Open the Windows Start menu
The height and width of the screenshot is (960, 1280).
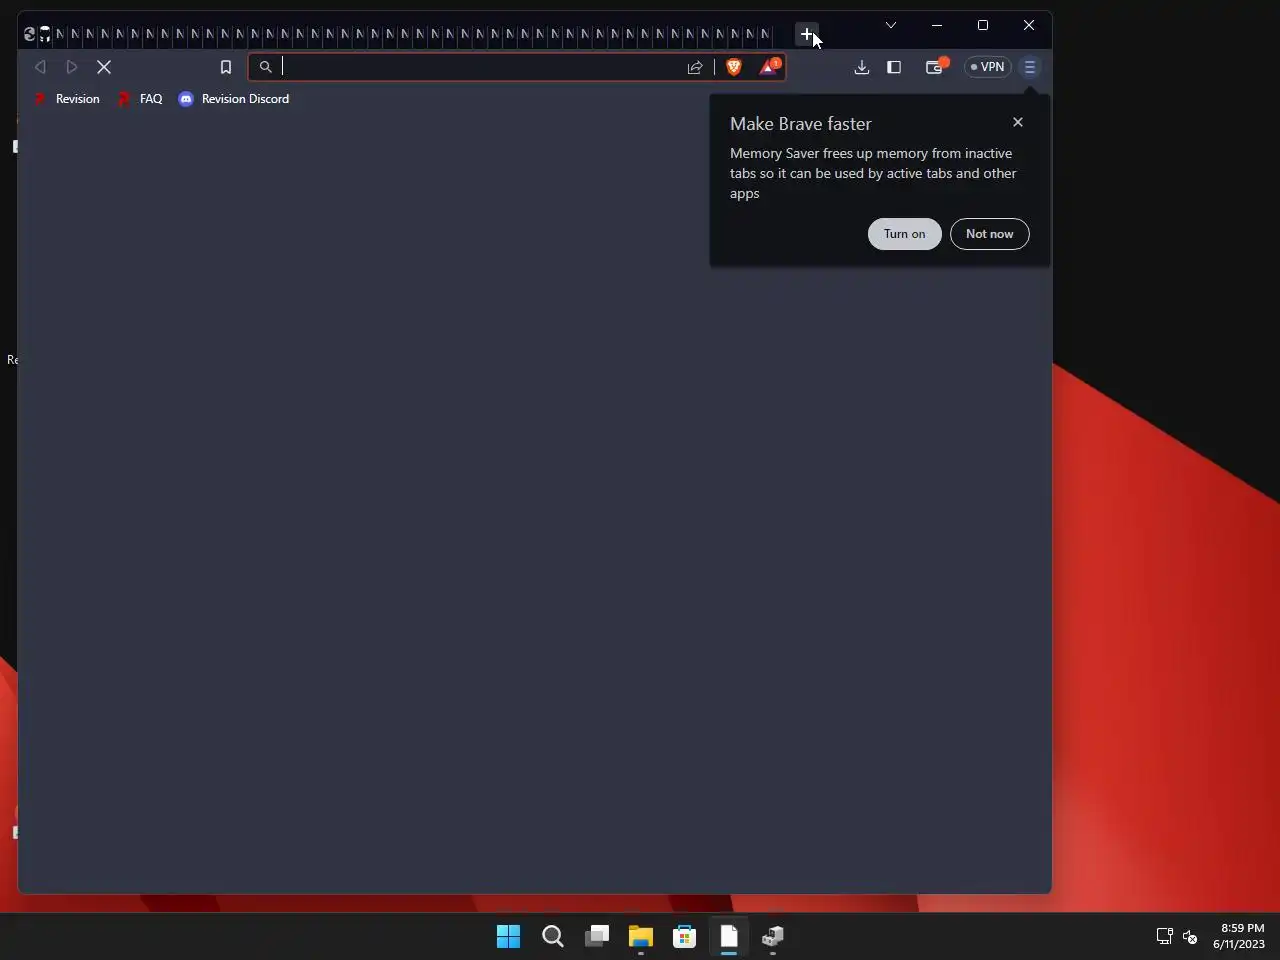click(x=509, y=937)
